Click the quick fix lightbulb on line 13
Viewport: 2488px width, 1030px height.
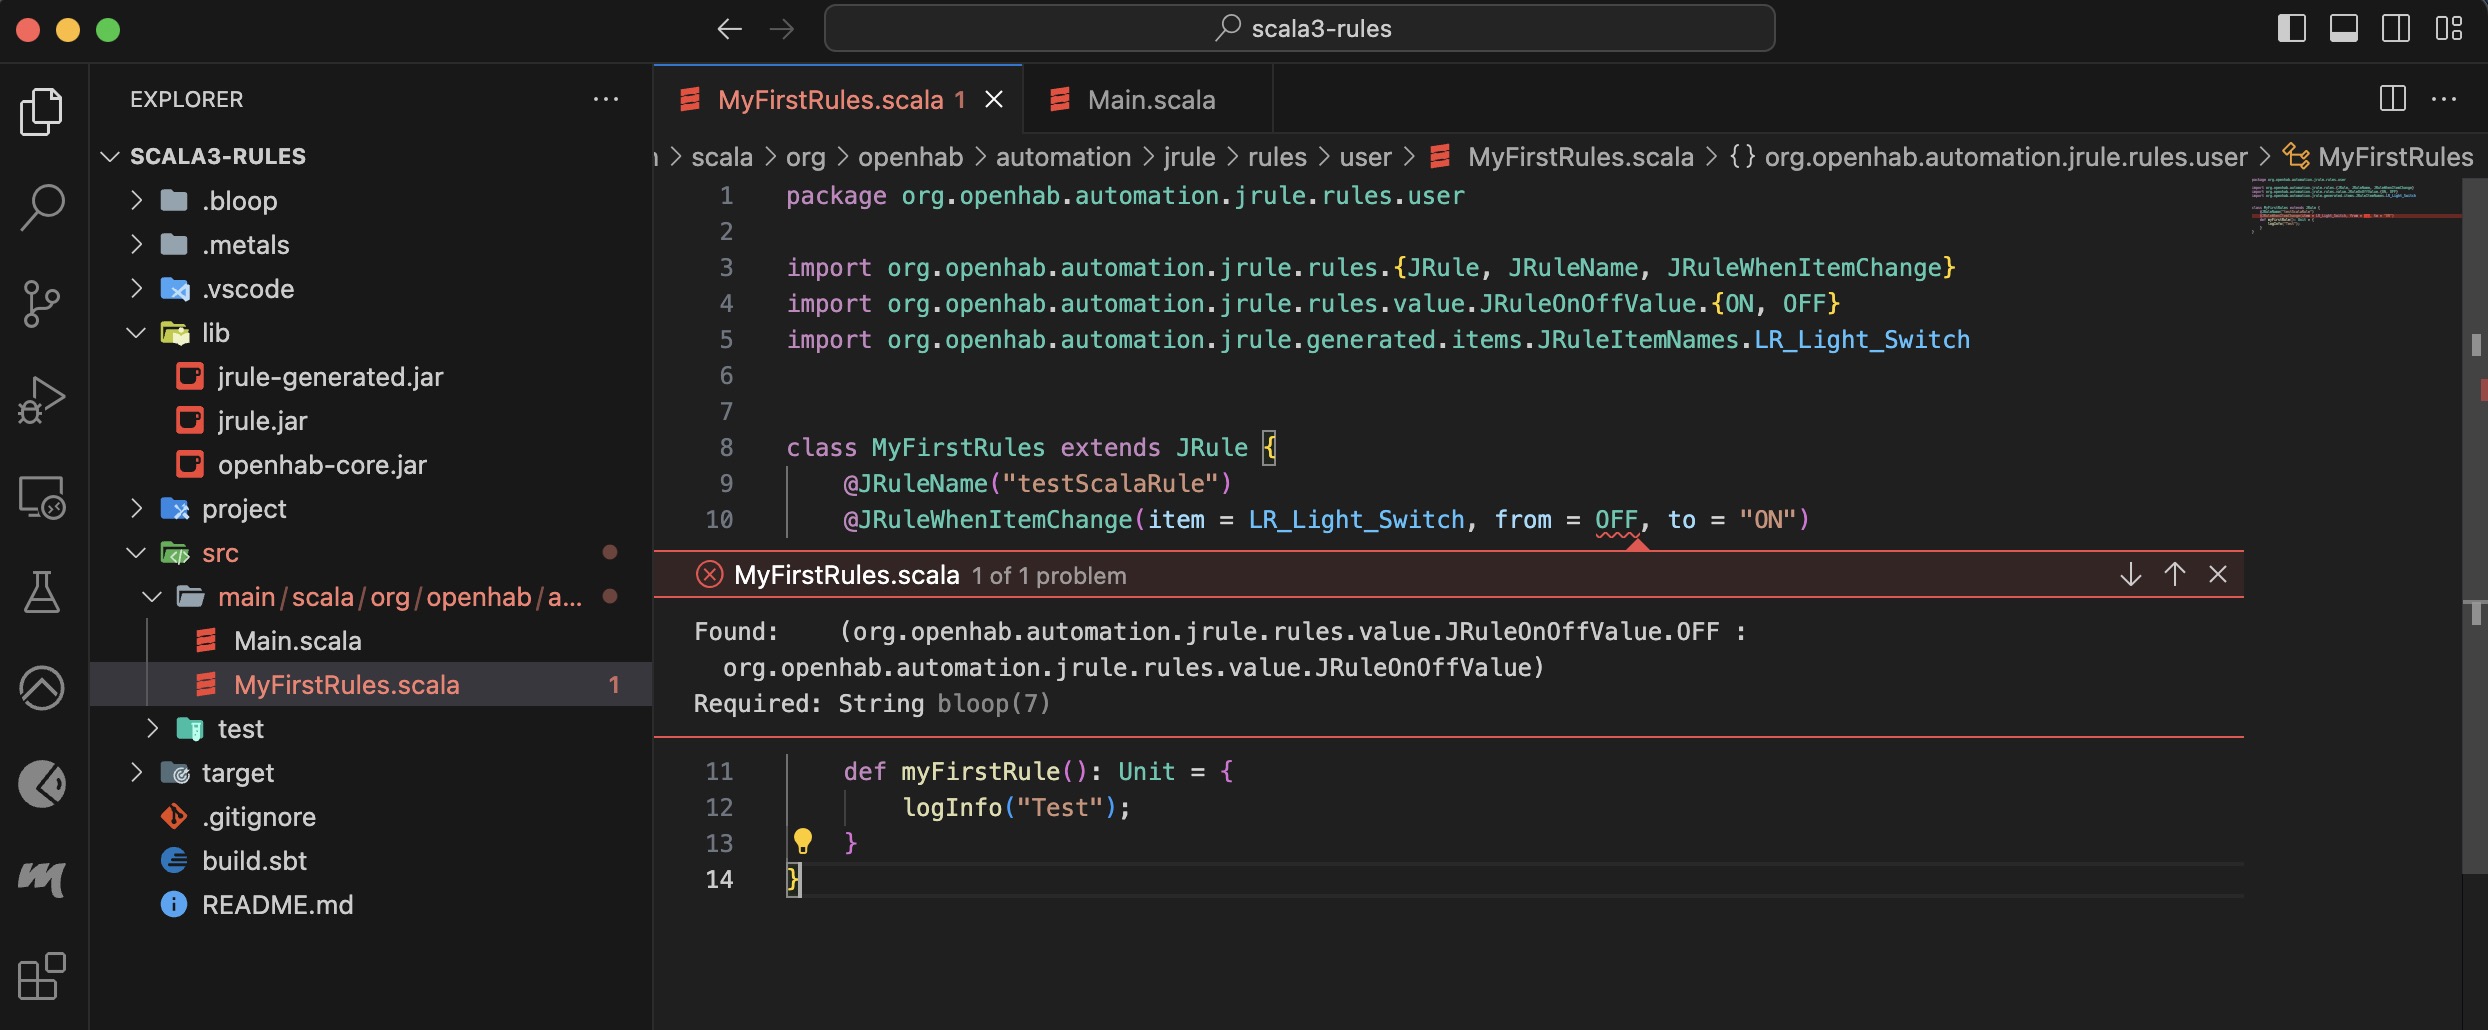[805, 842]
